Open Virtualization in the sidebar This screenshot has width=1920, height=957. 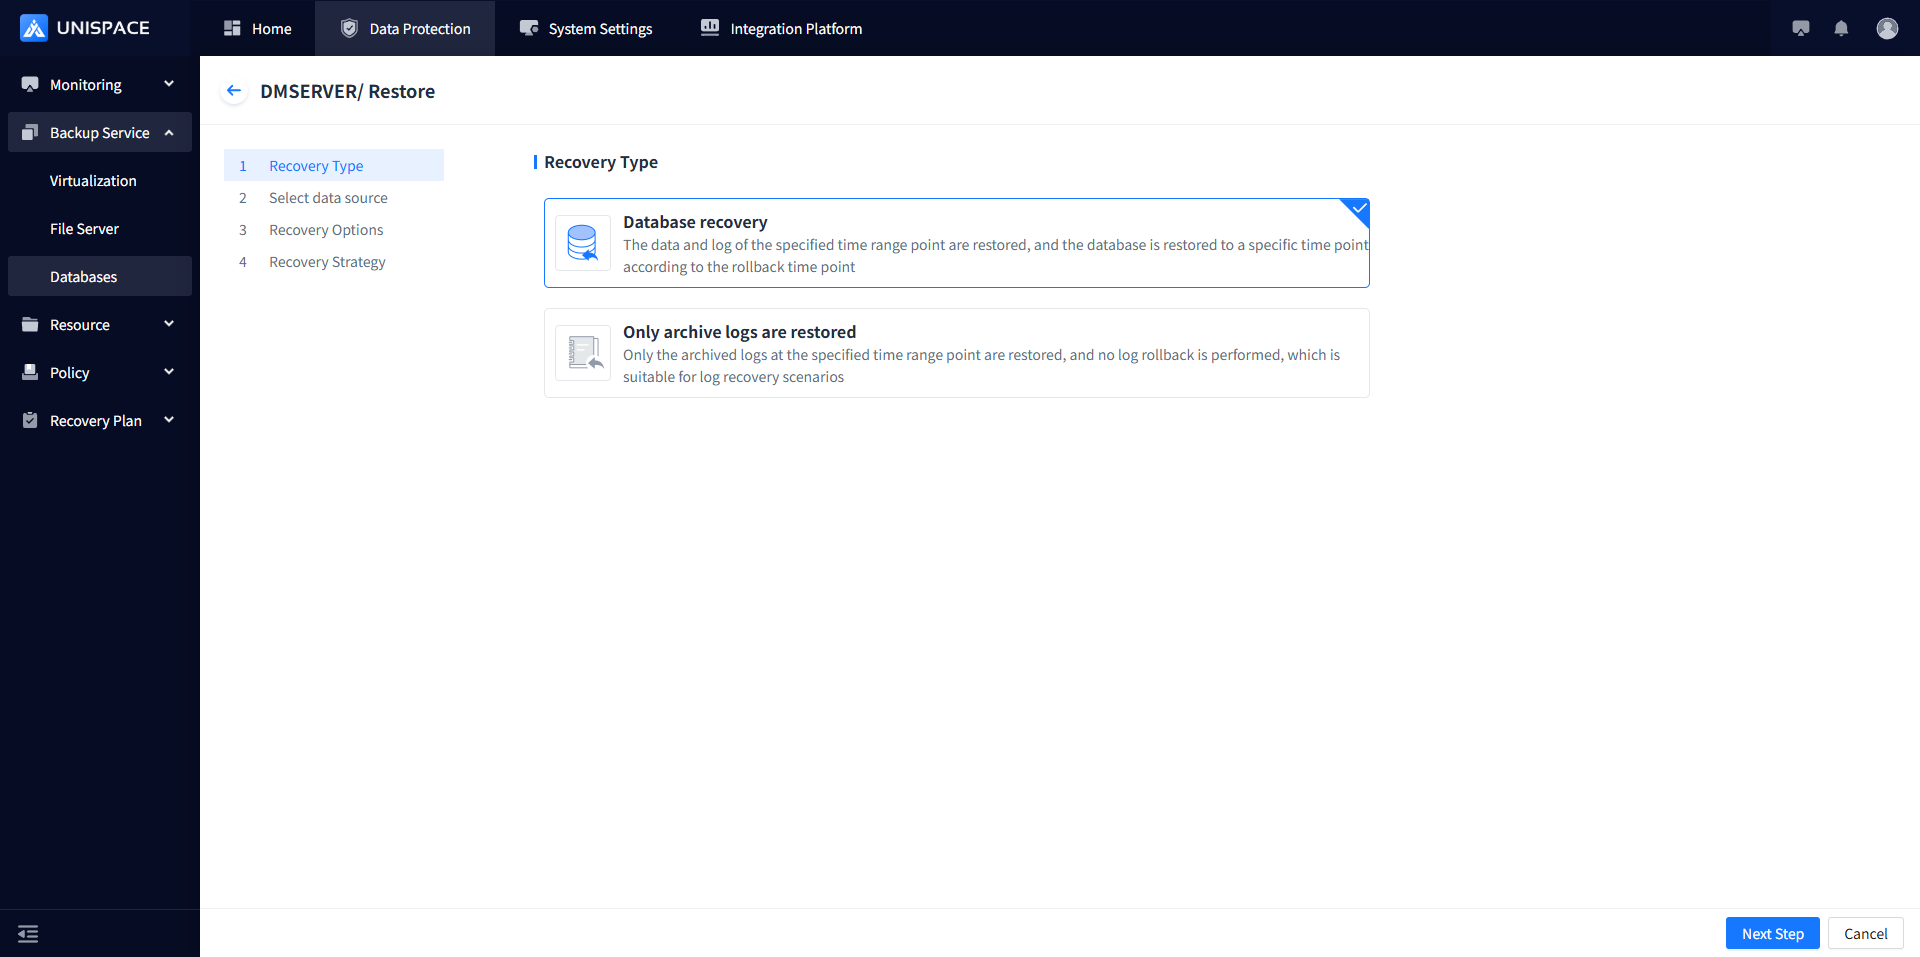tap(100, 180)
